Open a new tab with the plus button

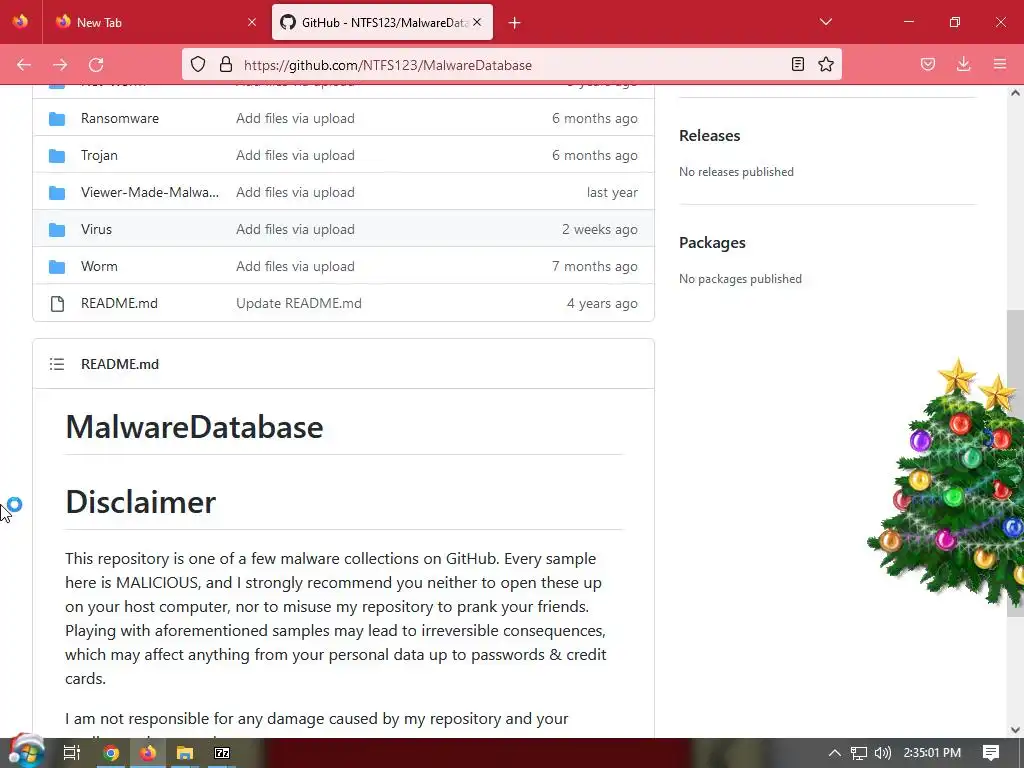pyautogui.click(x=515, y=23)
